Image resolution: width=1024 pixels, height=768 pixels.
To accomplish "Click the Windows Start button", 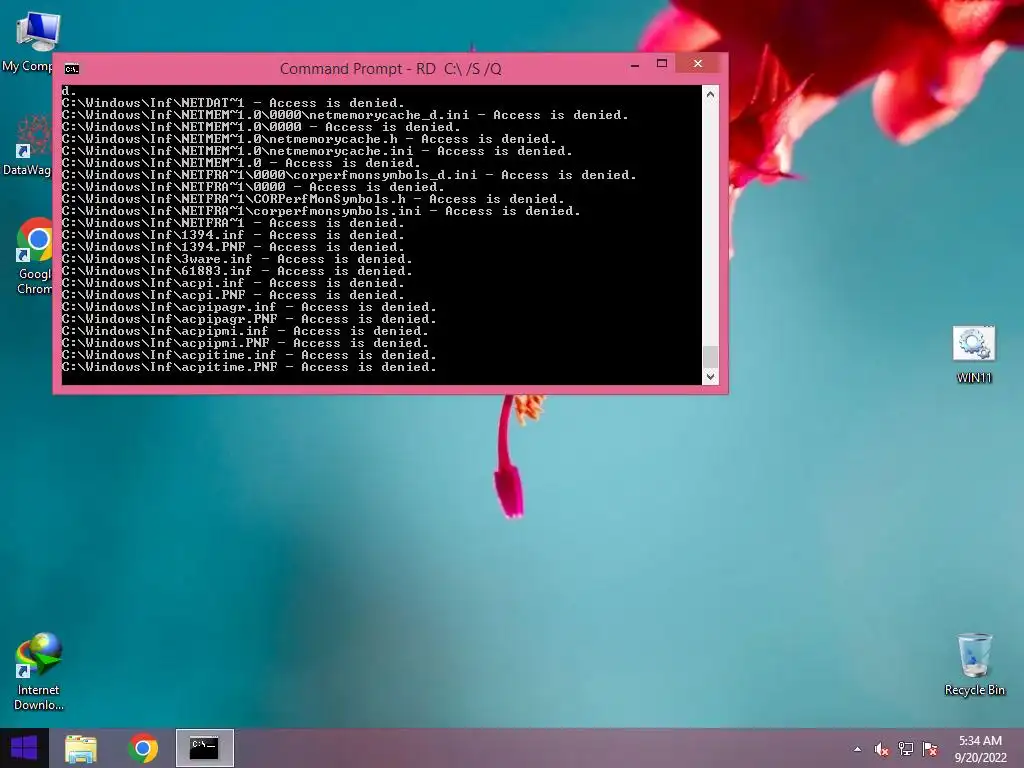I will pyautogui.click(x=24, y=748).
